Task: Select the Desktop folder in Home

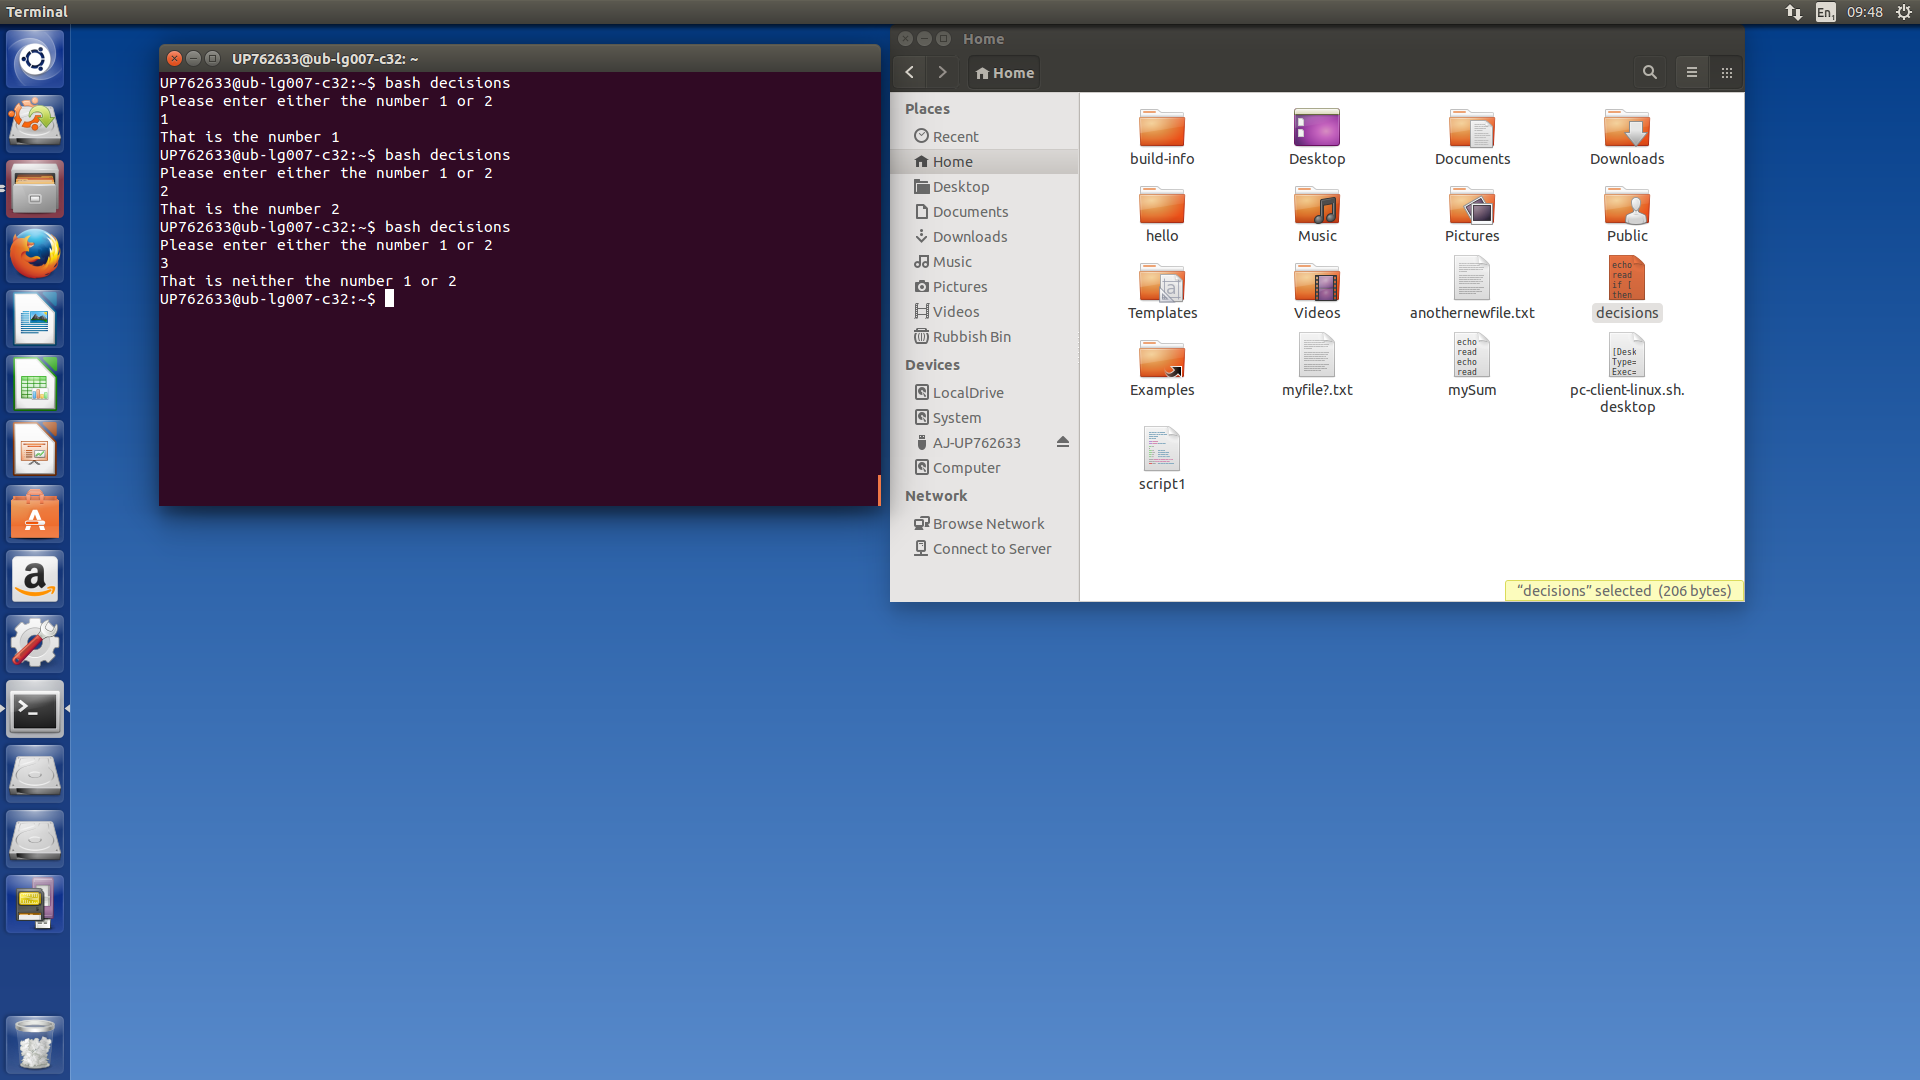Action: click(1317, 137)
